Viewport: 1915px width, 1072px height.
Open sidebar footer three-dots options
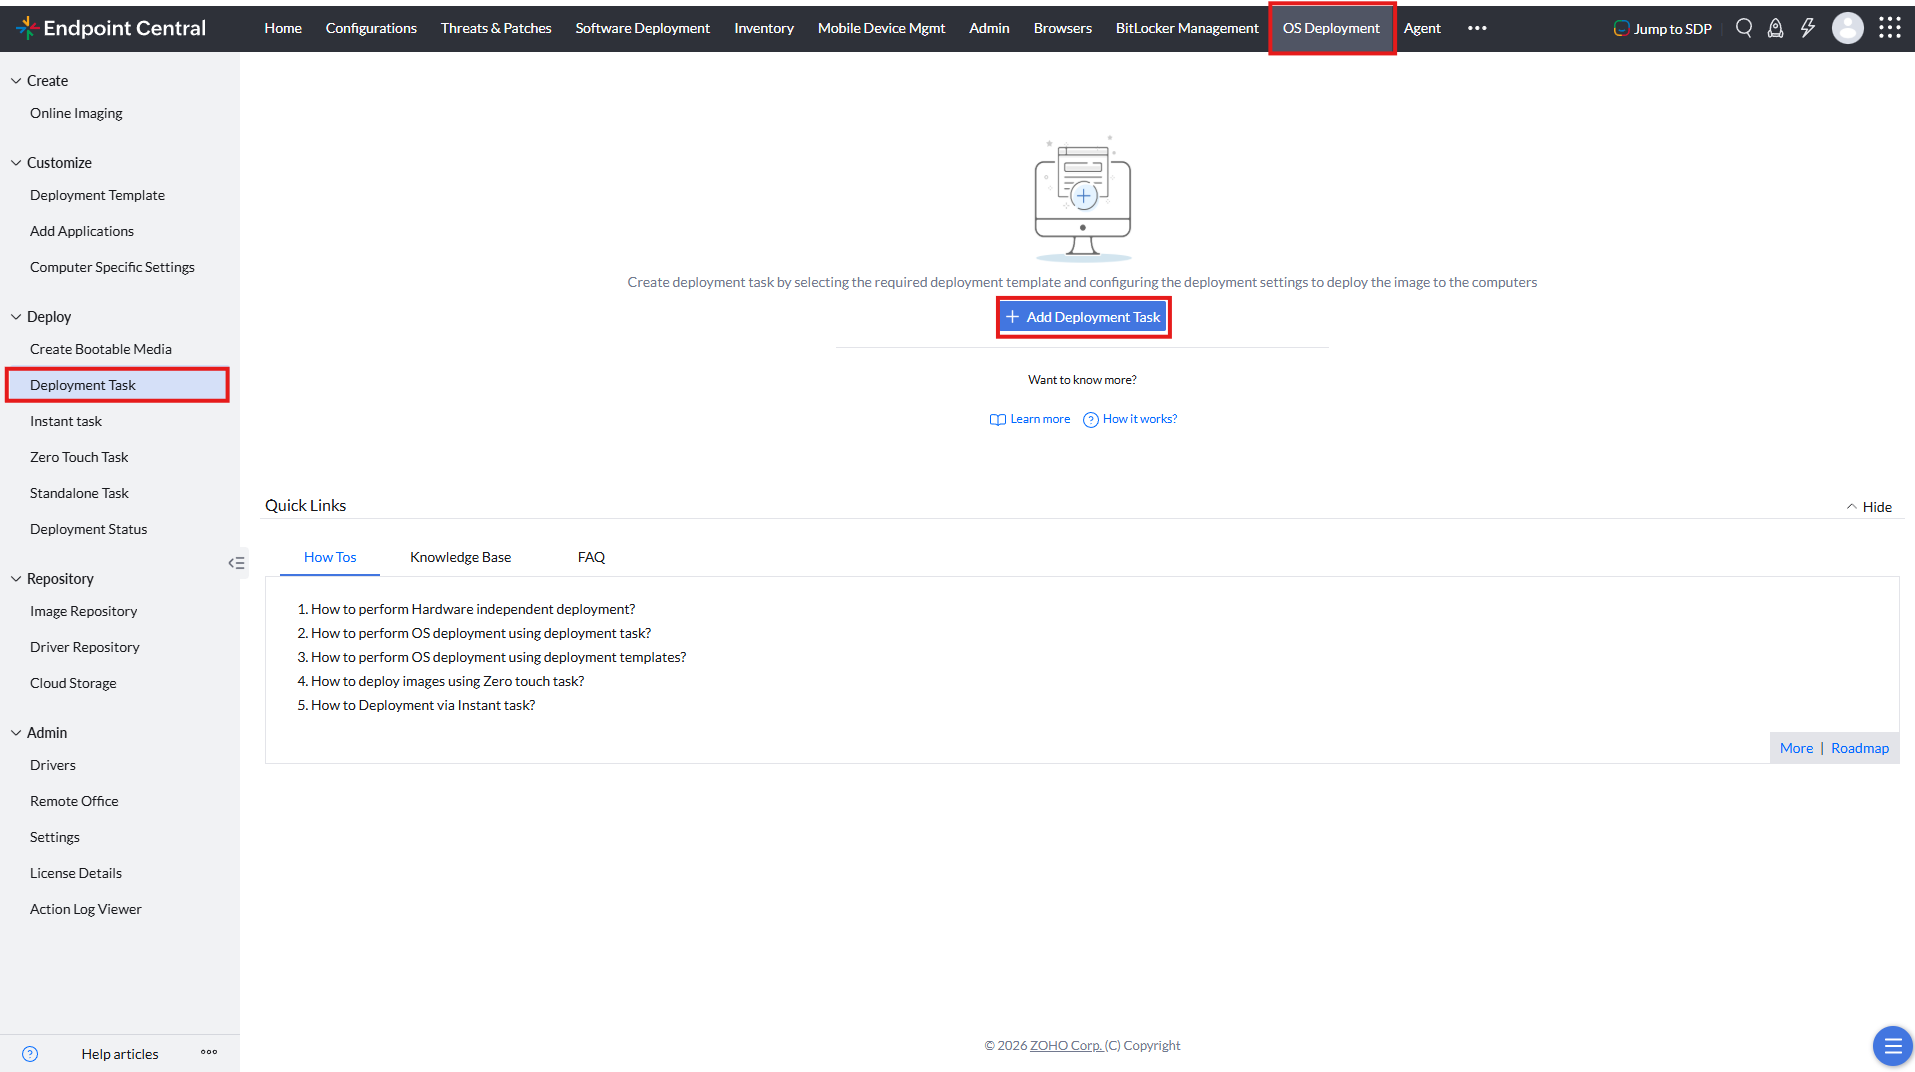pyautogui.click(x=209, y=1052)
